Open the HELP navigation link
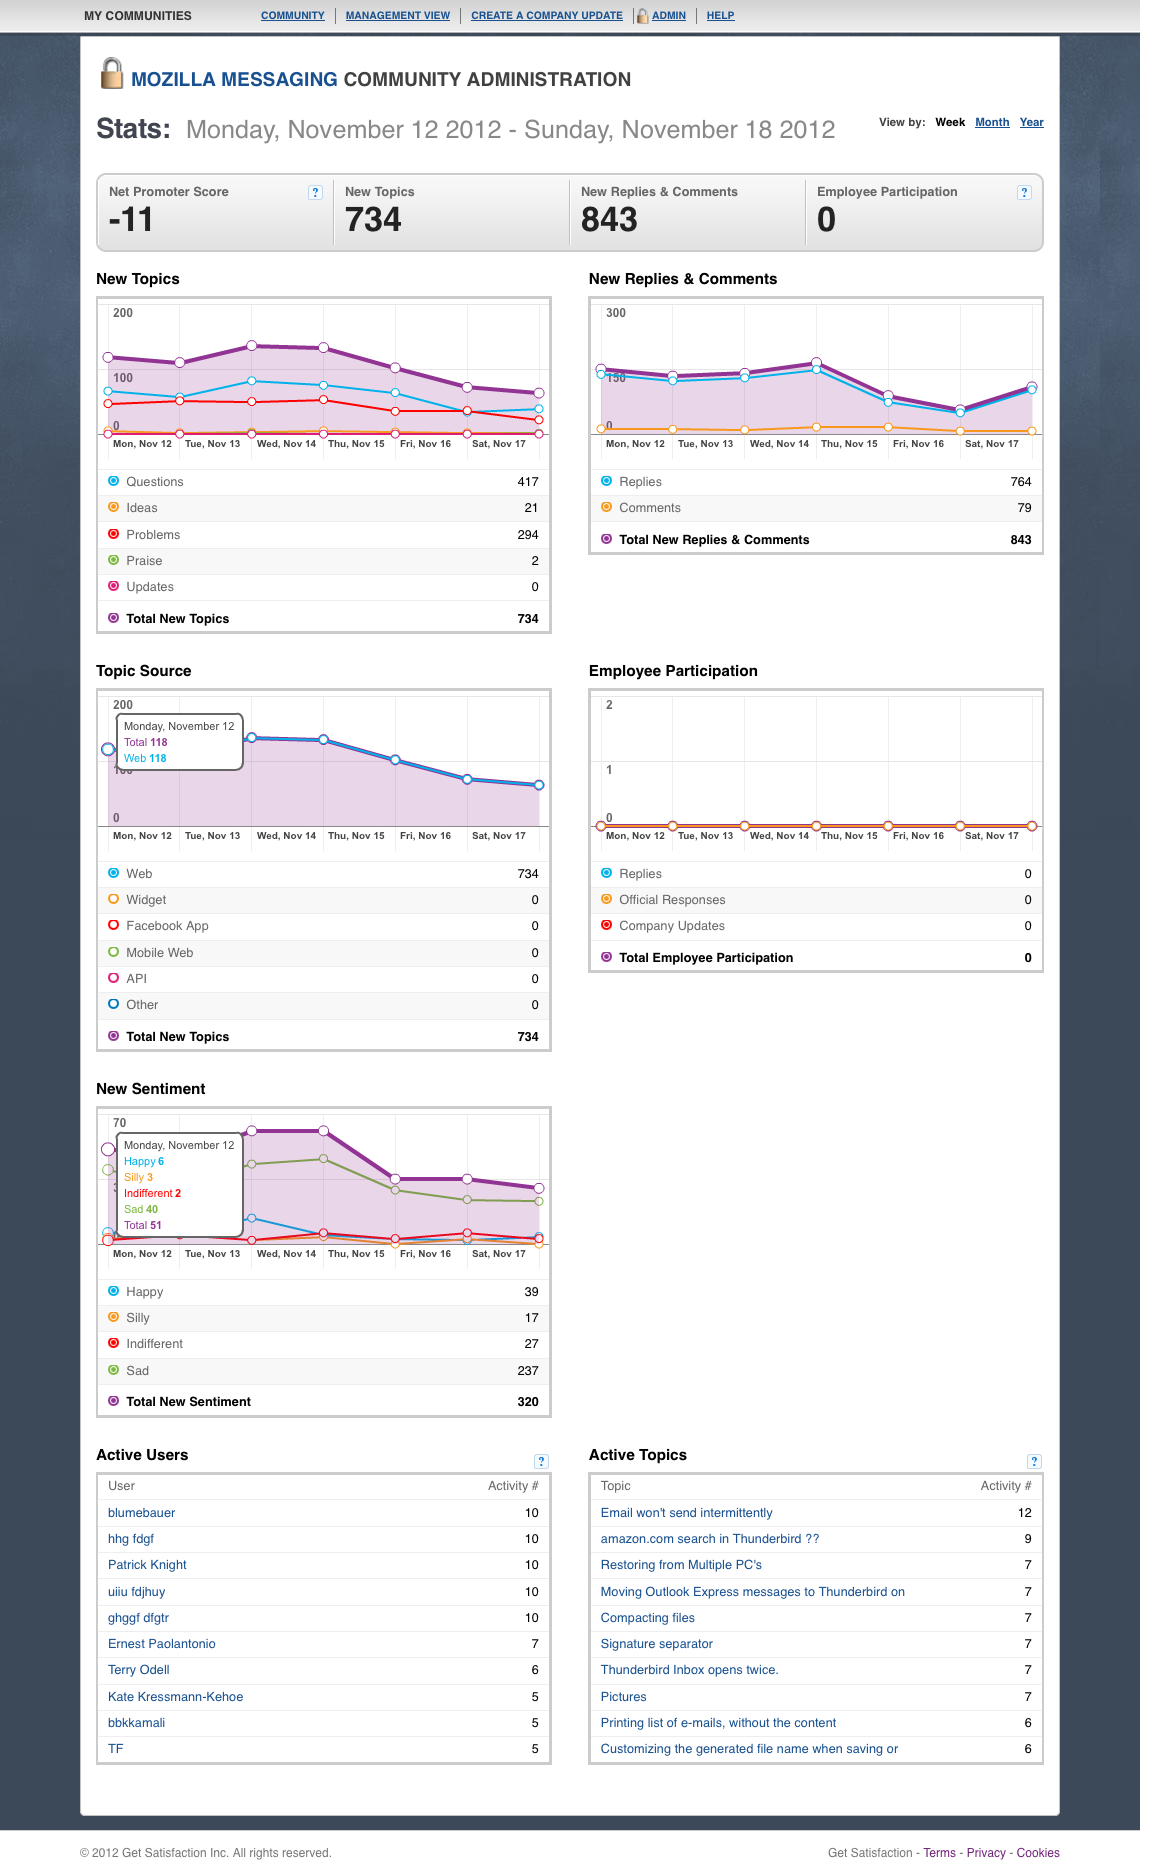The image size is (1155, 1875). click(x=721, y=16)
